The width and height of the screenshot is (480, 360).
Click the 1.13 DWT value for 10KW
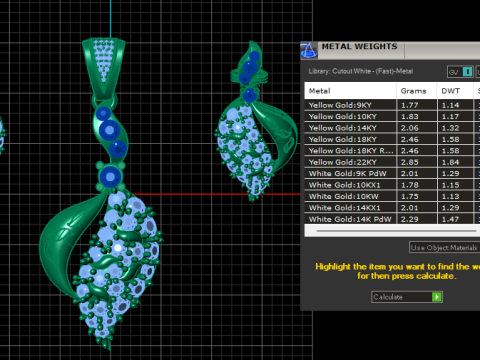point(450,196)
